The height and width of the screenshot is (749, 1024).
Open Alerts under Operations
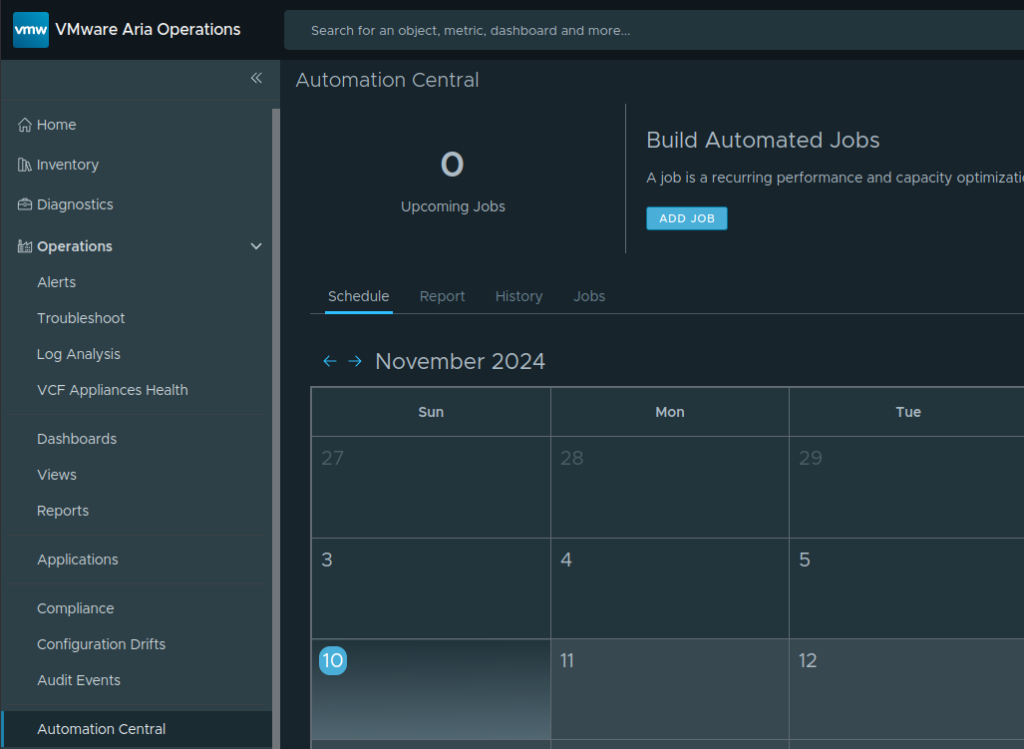click(56, 282)
